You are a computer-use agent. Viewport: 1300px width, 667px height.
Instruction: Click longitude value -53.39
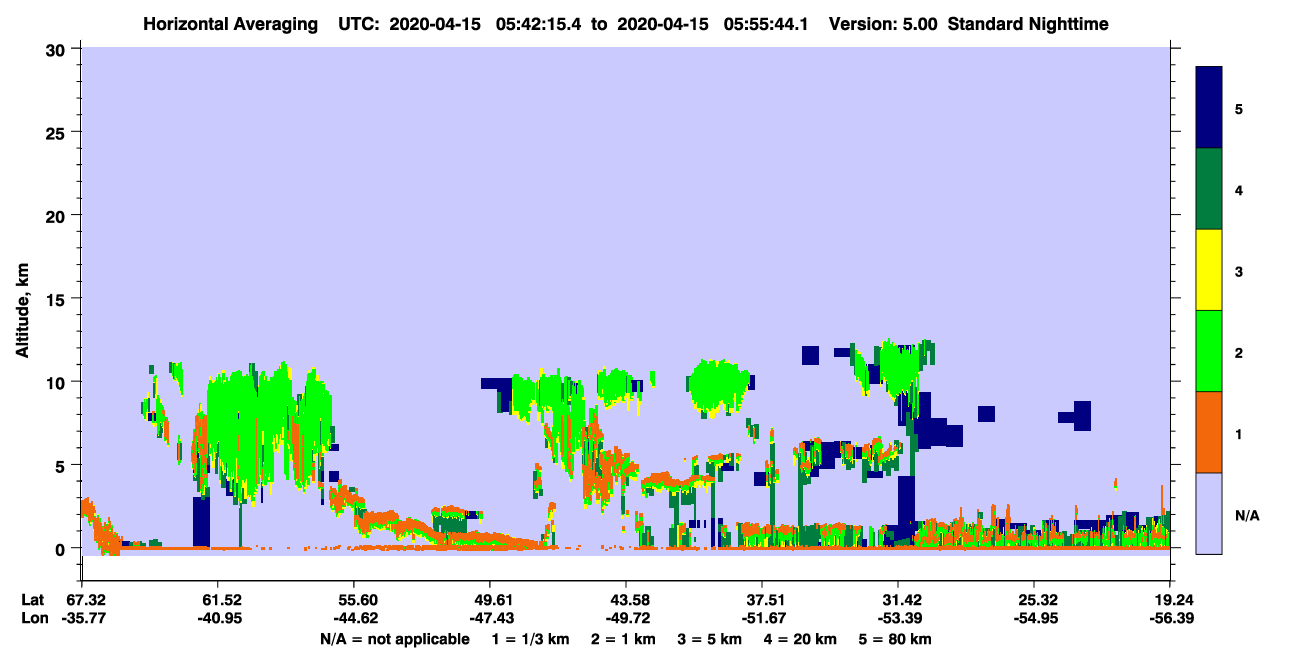click(x=898, y=619)
